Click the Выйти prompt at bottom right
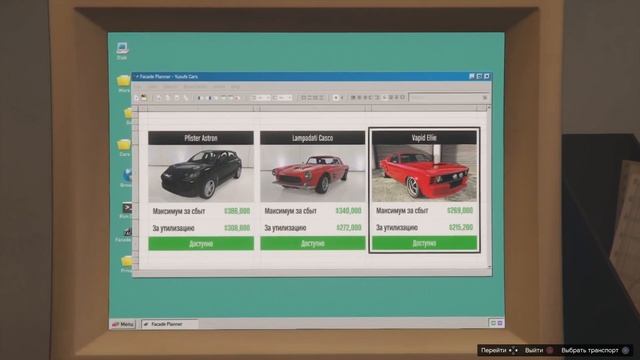Image resolution: width=640 pixels, height=360 pixels. pyautogui.click(x=539, y=350)
